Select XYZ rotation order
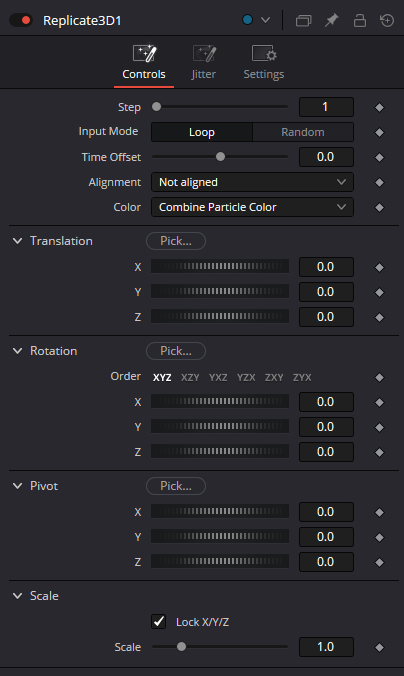Viewport: 404px width, 676px height. tap(162, 377)
